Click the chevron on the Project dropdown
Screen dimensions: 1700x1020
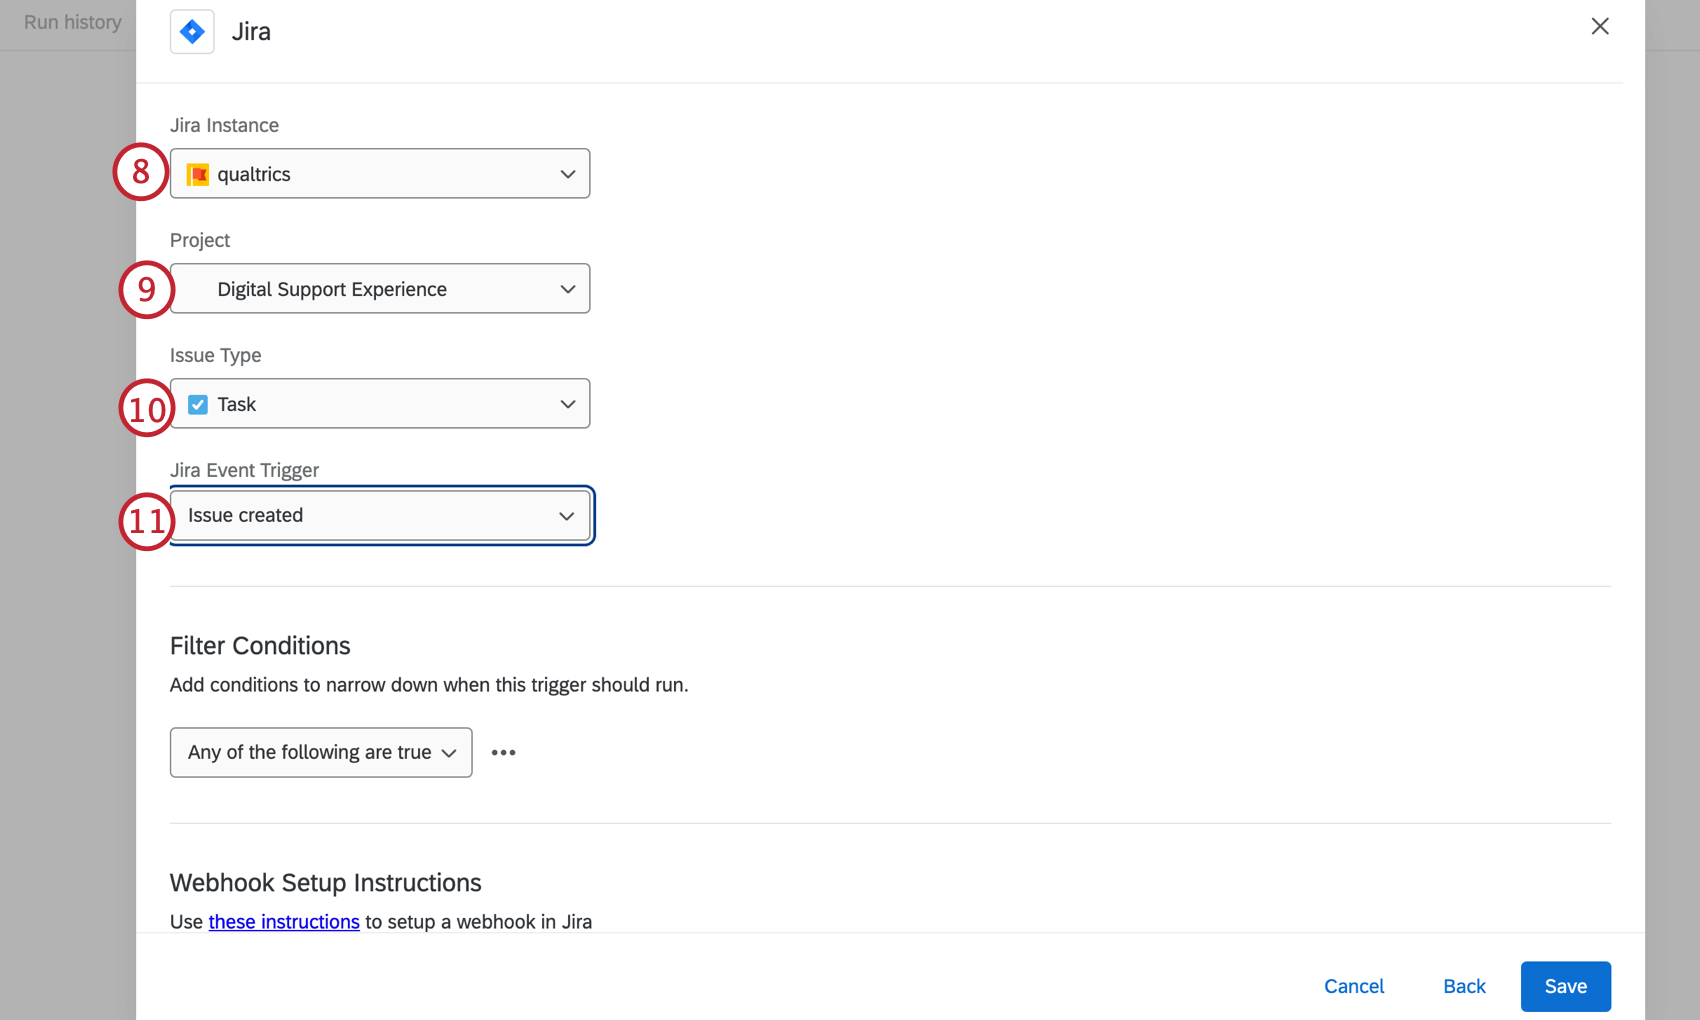click(x=568, y=288)
